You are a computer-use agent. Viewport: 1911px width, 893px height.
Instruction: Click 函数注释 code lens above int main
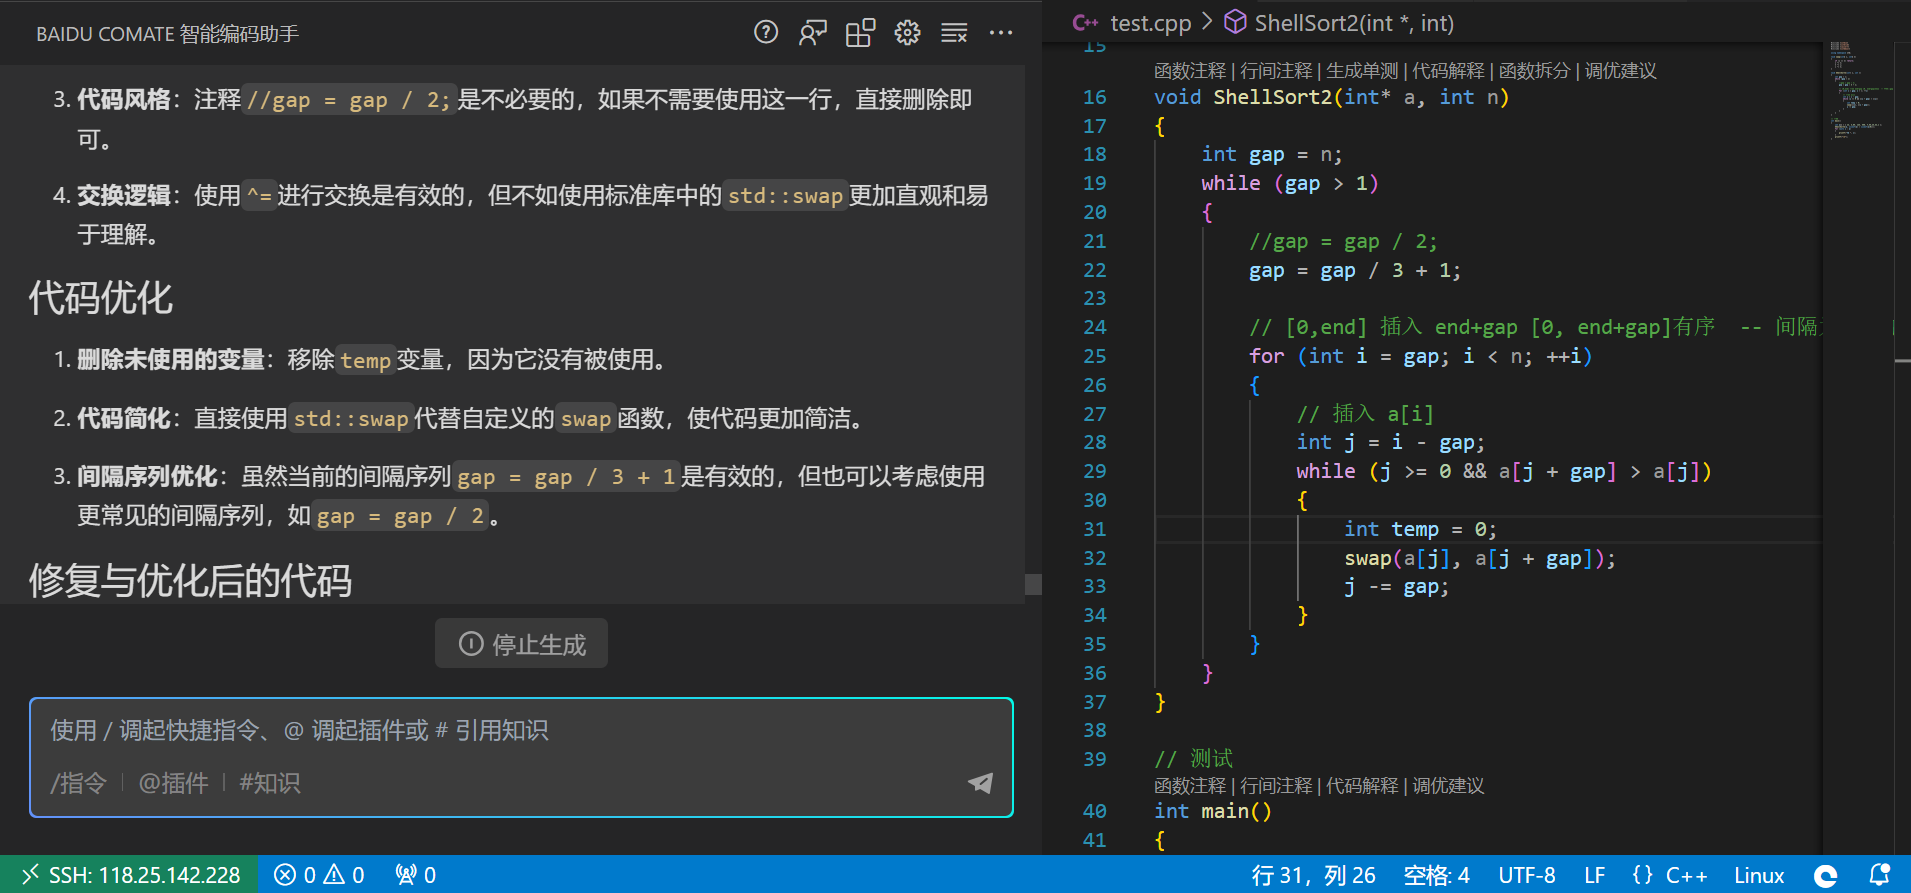point(1190,786)
